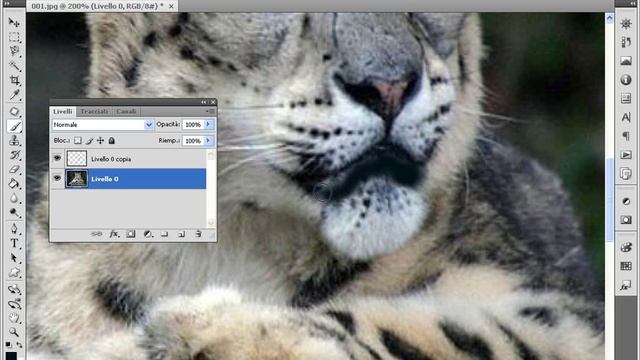Open the Riemp. fill slider arrow
Image resolution: width=640 pixels, height=360 pixels.
[209, 140]
